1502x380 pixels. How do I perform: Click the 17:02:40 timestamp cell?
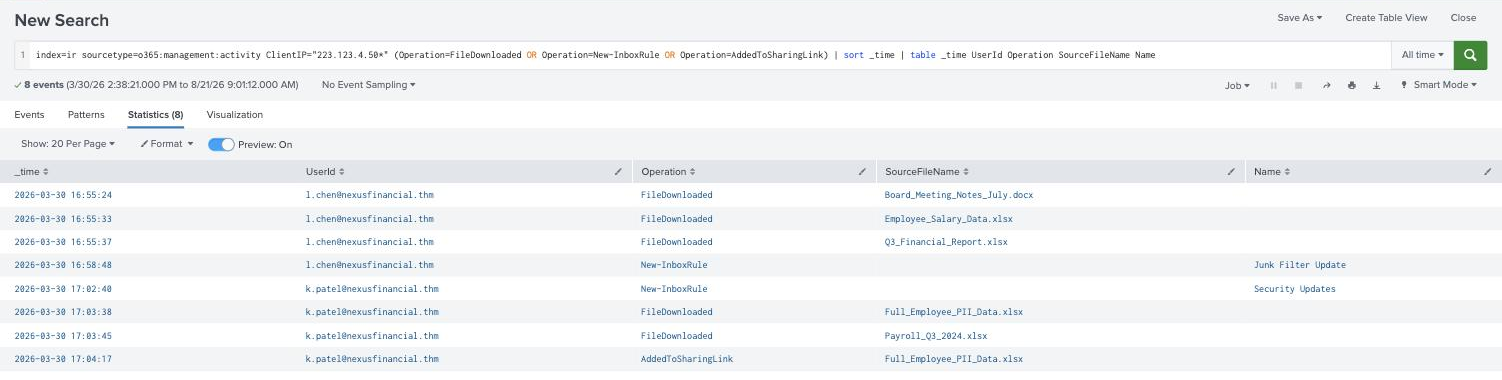(x=63, y=289)
